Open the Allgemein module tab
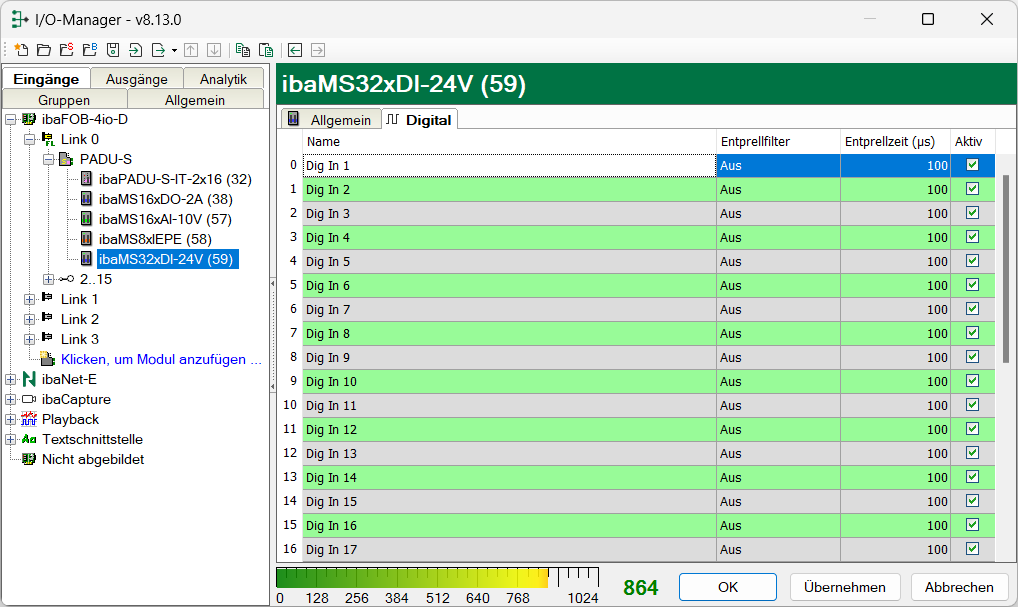This screenshot has height=607, width=1018. (332, 119)
